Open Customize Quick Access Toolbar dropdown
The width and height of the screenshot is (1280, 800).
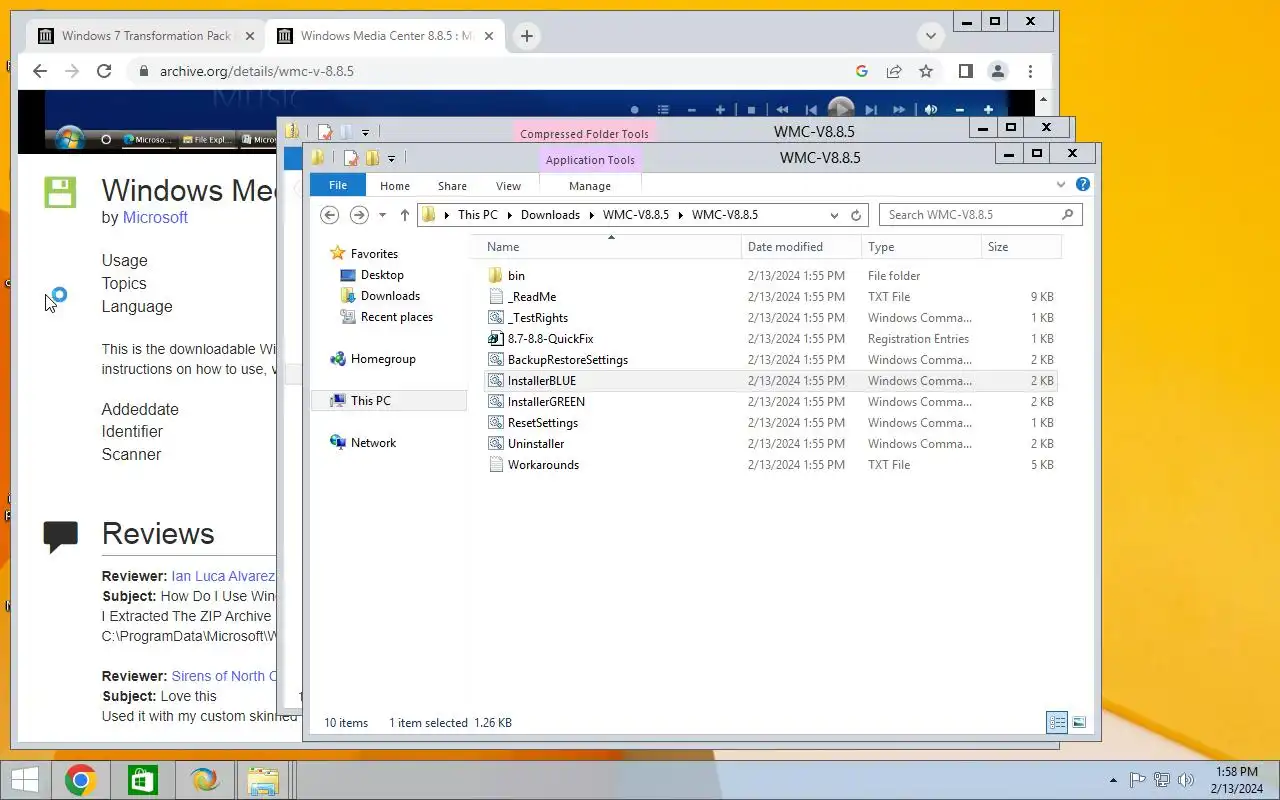(x=391, y=158)
